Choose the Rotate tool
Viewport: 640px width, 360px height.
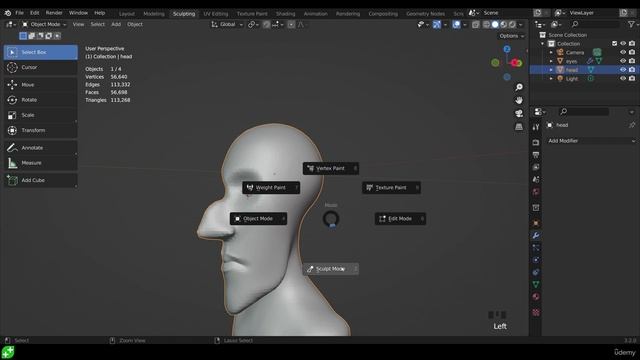pos(40,100)
